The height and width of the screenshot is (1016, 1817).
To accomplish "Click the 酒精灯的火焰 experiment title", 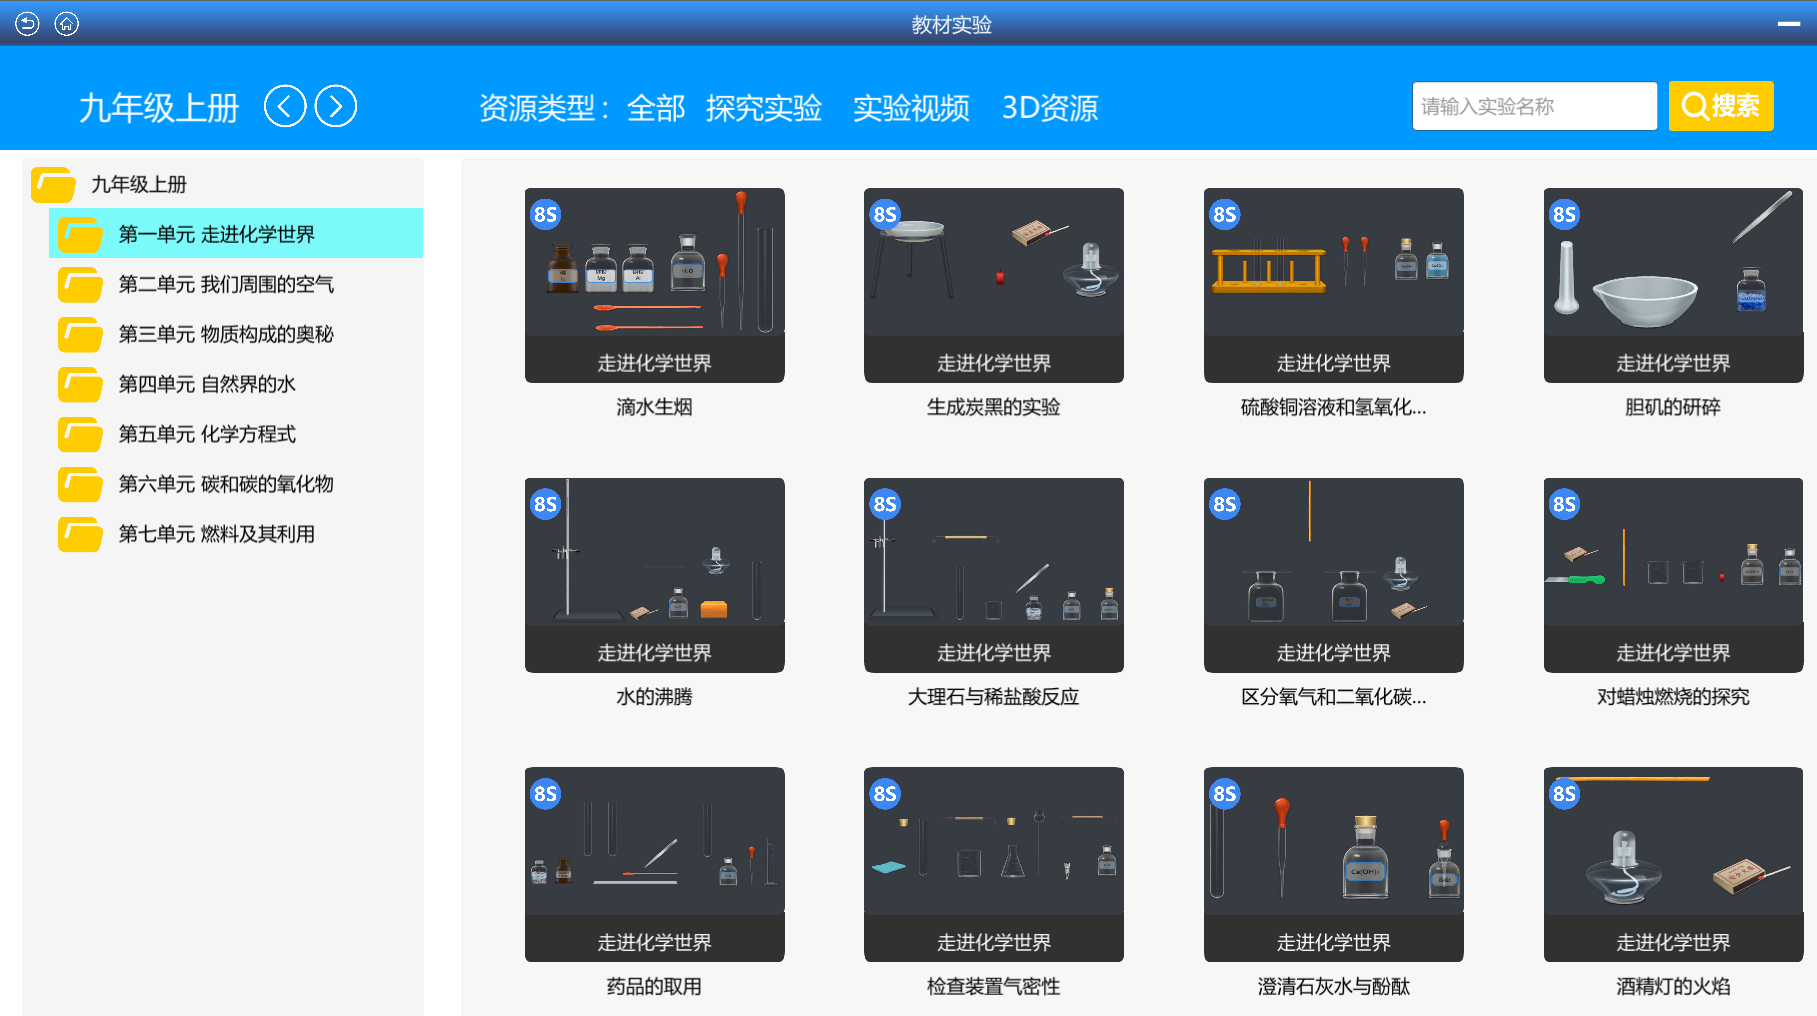I will click(x=1672, y=986).
